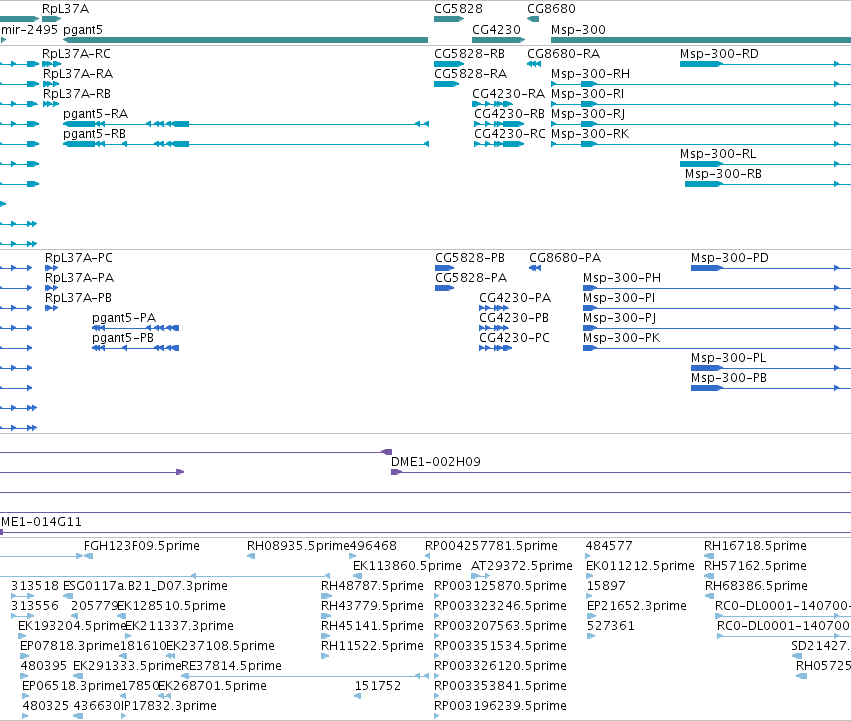The height and width of the screenshot is (721, 851).
Task: Click the CG4230-RA transcript label
Action: click(509, 93)
